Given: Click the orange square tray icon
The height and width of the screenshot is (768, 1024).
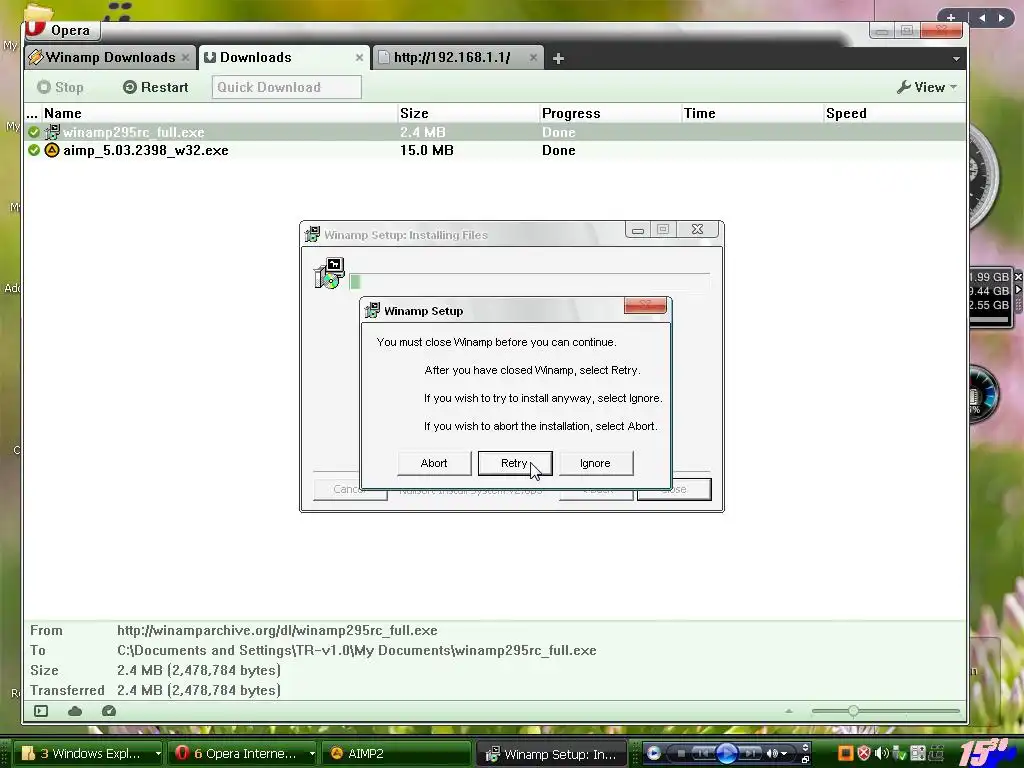Looking at the screenshot, I should 846,753.
